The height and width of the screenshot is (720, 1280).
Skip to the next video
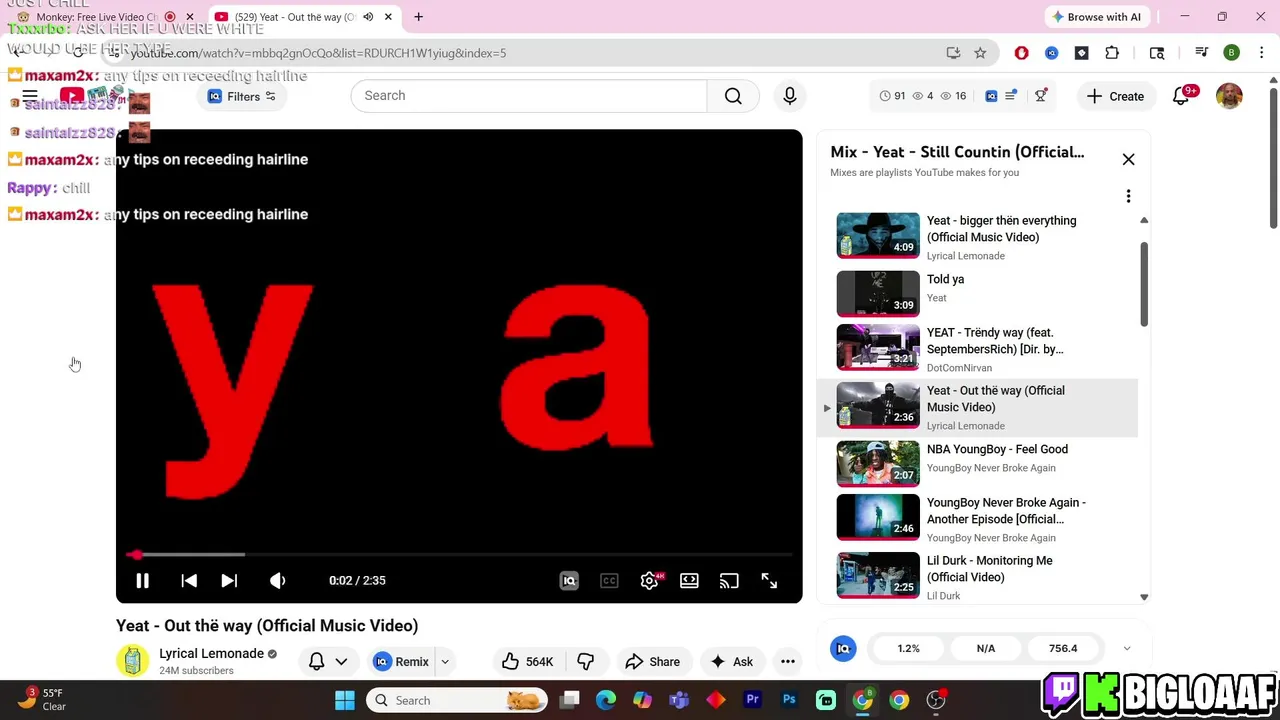pyautogui.click(x=229, y=581)
